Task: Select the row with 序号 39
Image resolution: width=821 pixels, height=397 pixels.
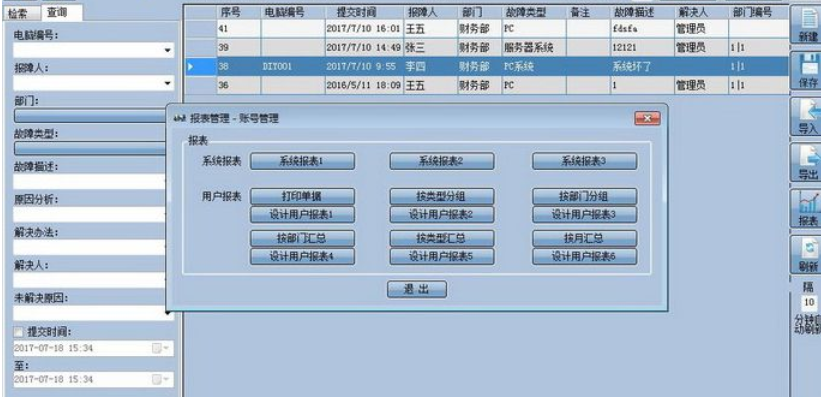Action: click(x=487, y=48)
